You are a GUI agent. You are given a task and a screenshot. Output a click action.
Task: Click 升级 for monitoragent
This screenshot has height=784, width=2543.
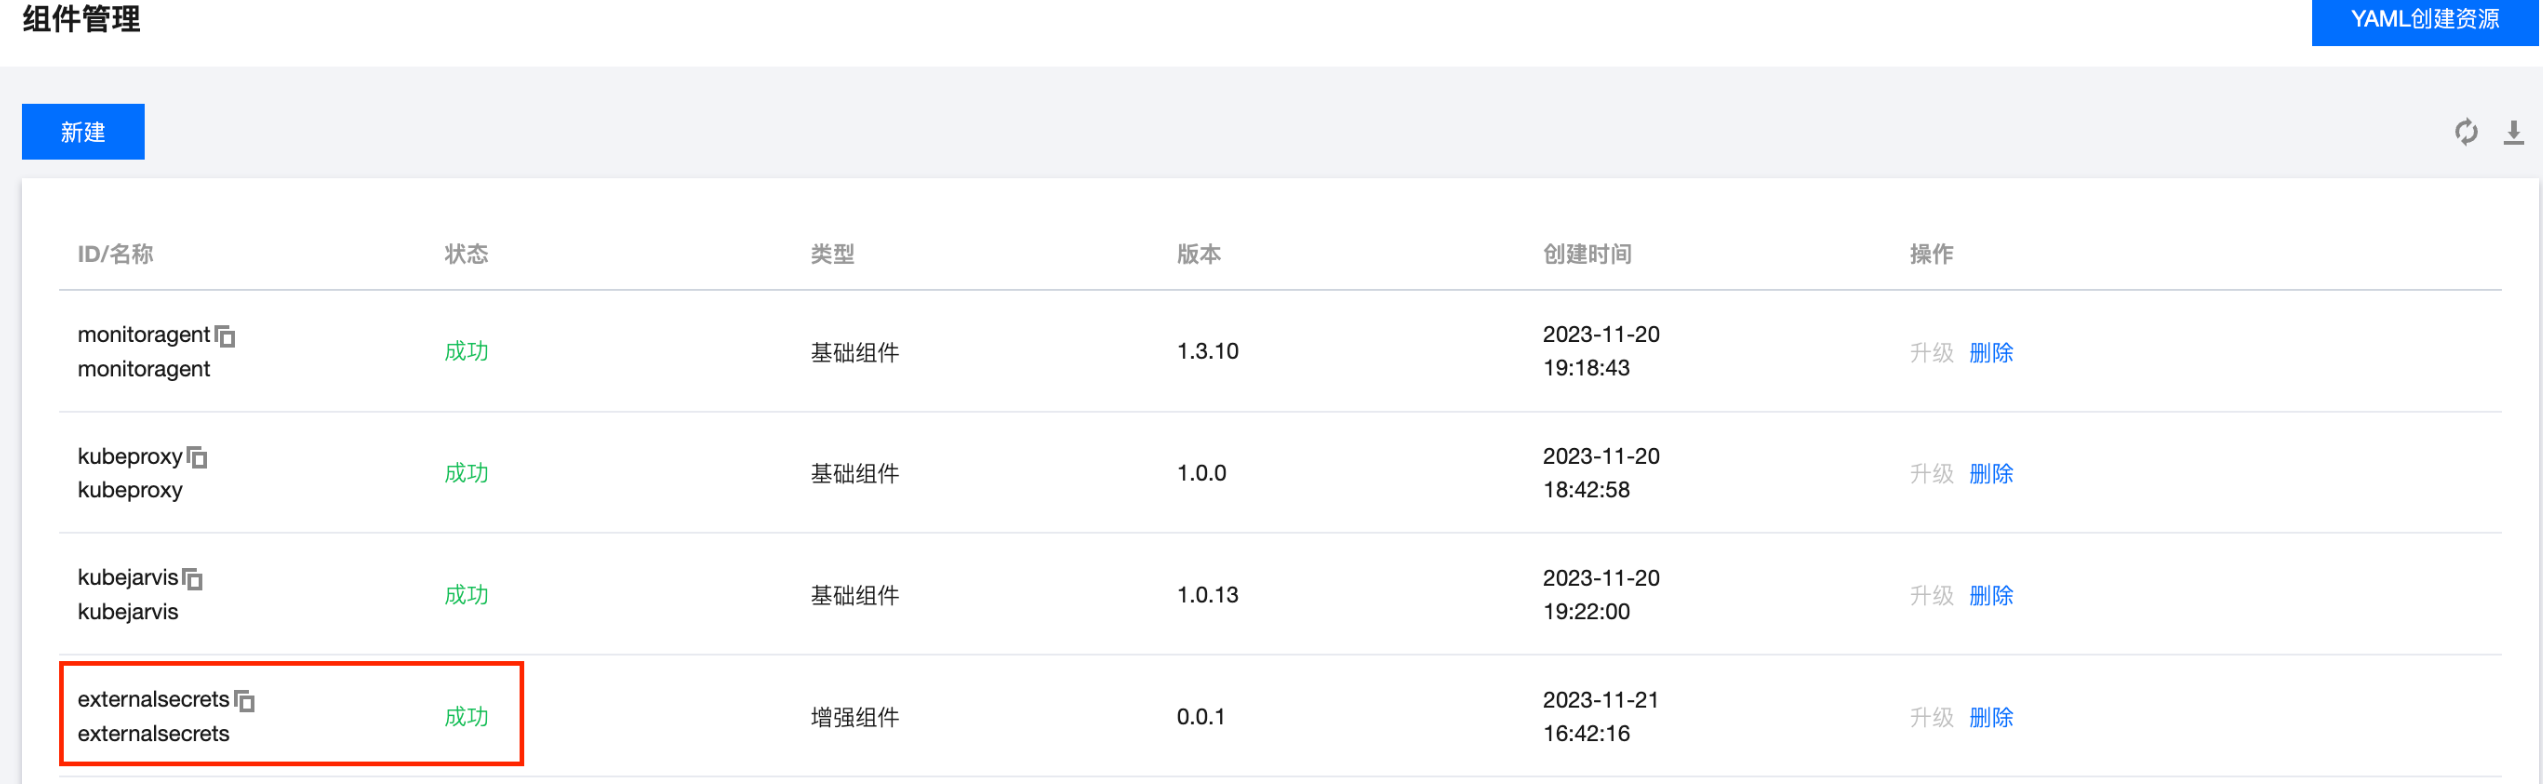tap(1931, 352)
